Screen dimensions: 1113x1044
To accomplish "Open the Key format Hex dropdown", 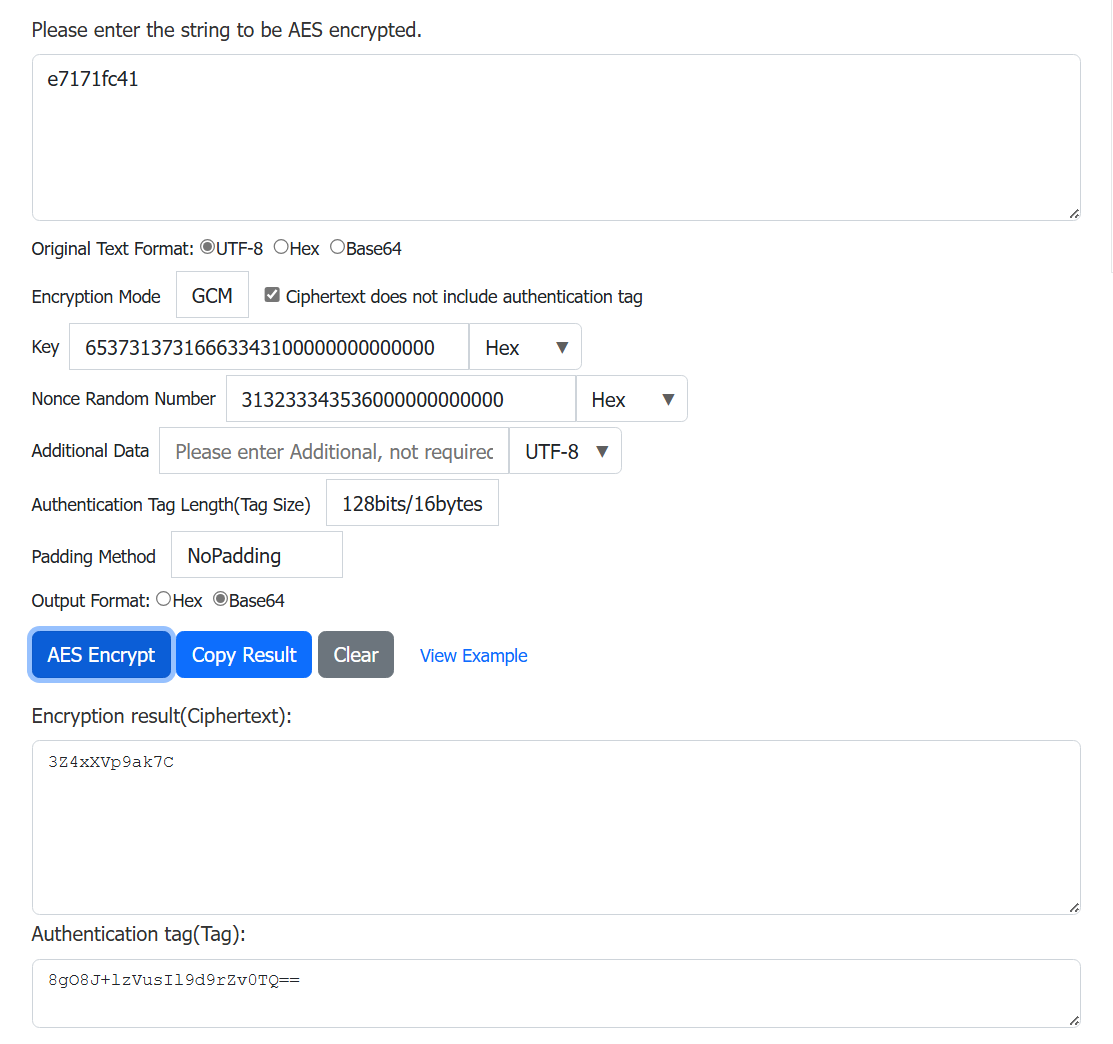I will pyautogui.click(x=525, y=347).
